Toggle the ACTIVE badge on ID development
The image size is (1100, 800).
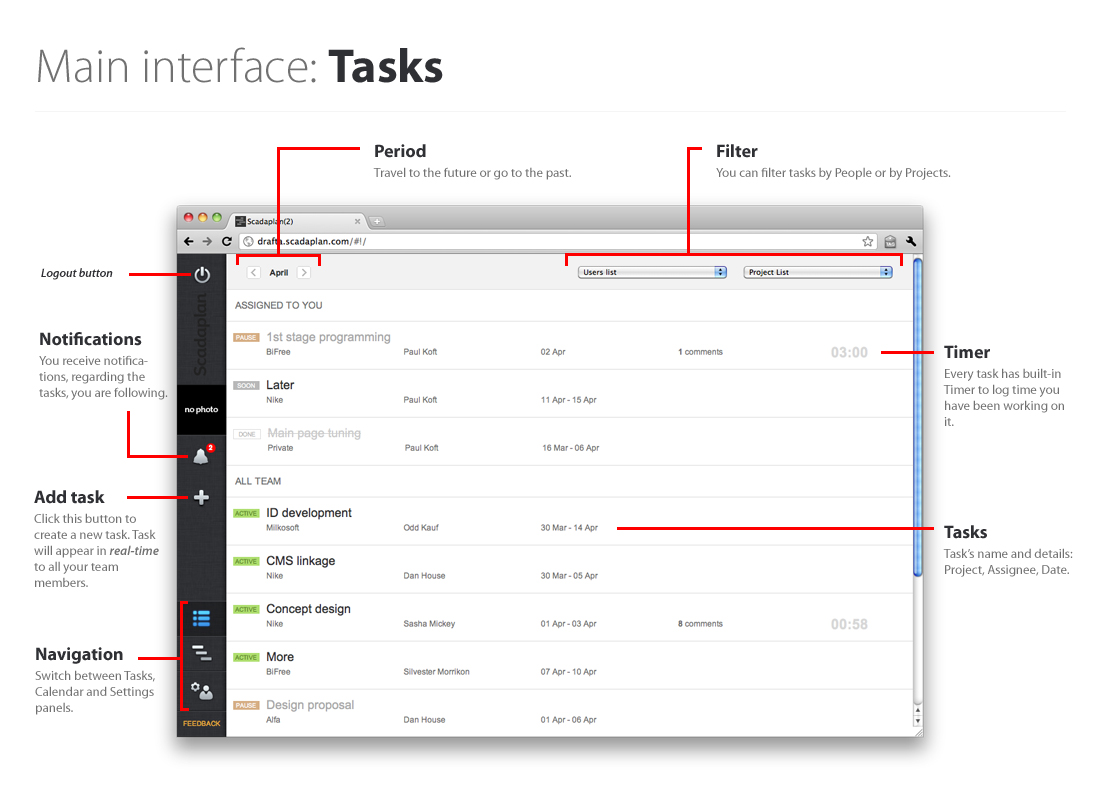click(246, 512)
